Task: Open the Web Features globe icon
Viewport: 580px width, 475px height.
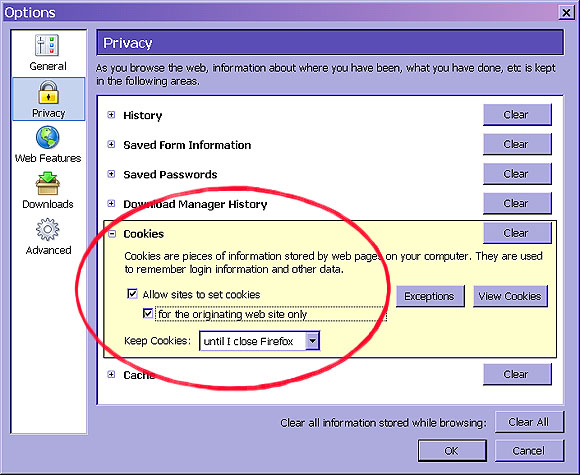Action: click(47, 137)
